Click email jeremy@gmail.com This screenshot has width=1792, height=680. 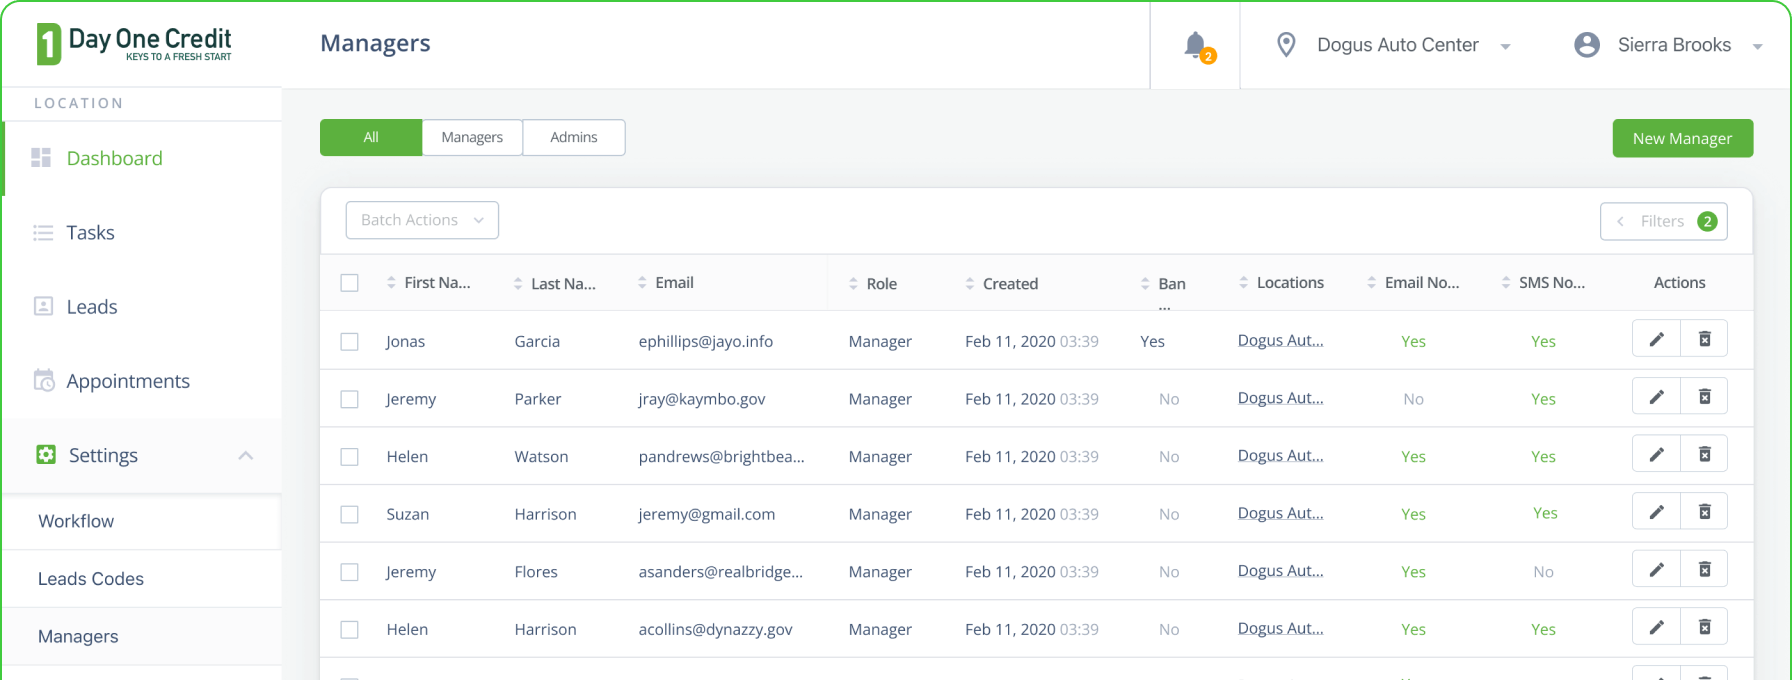pos(706,514)
